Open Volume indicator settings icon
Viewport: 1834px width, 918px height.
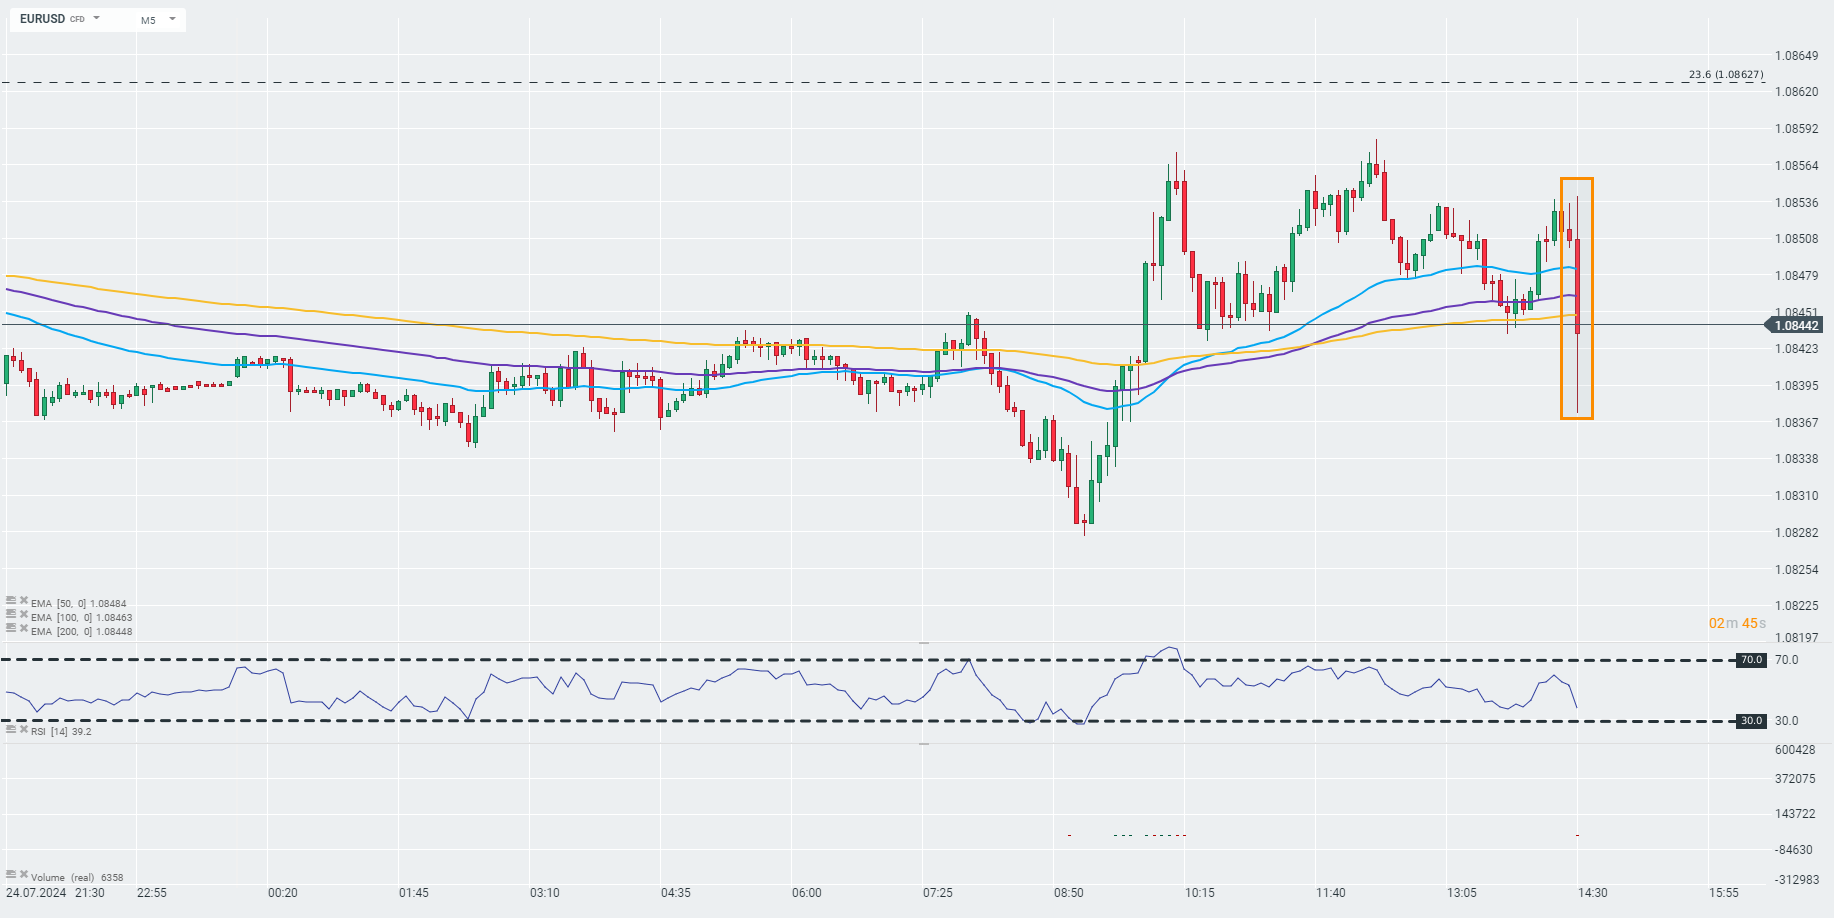11,875
